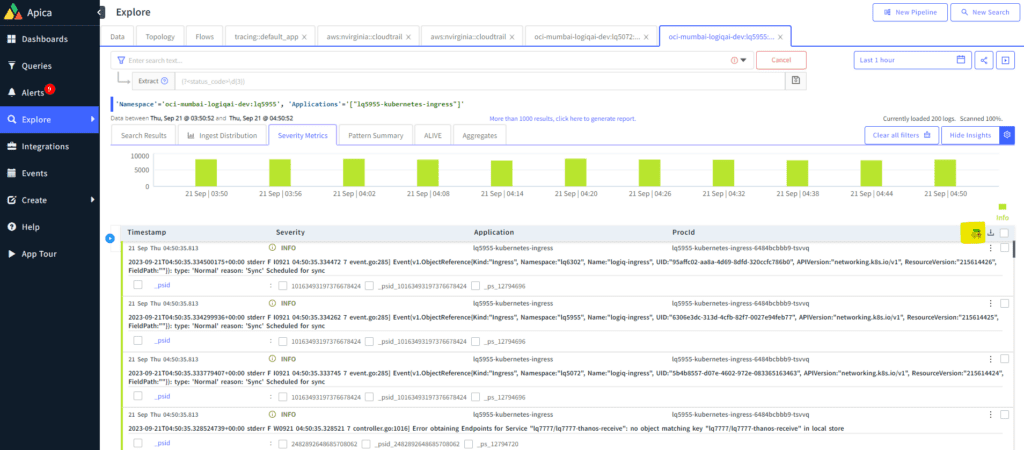Close the active oci-mumbai-logiqai-dev:lq5955 tab
The height and width of the screenshot is (450, 1024).
[780, 37]
